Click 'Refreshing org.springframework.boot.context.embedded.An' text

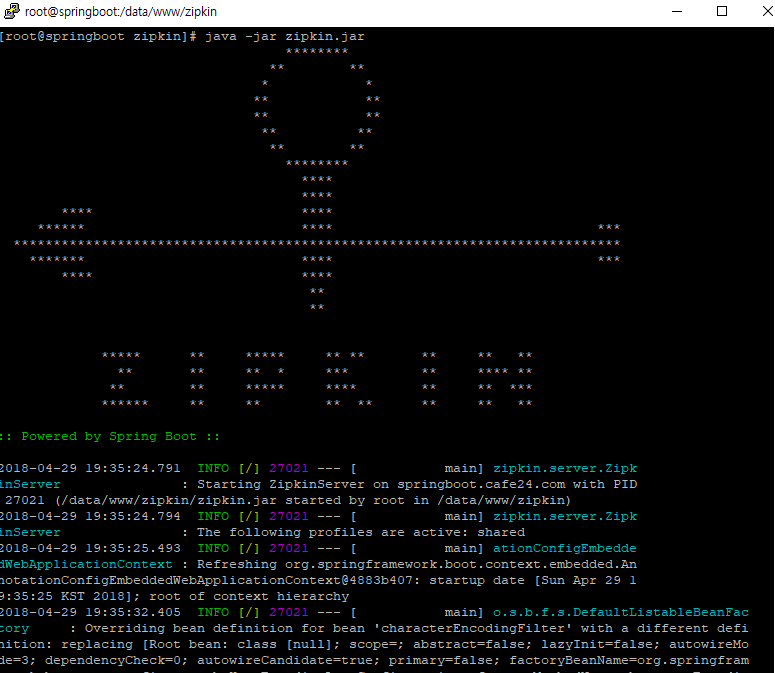click(x=417, y=564)
